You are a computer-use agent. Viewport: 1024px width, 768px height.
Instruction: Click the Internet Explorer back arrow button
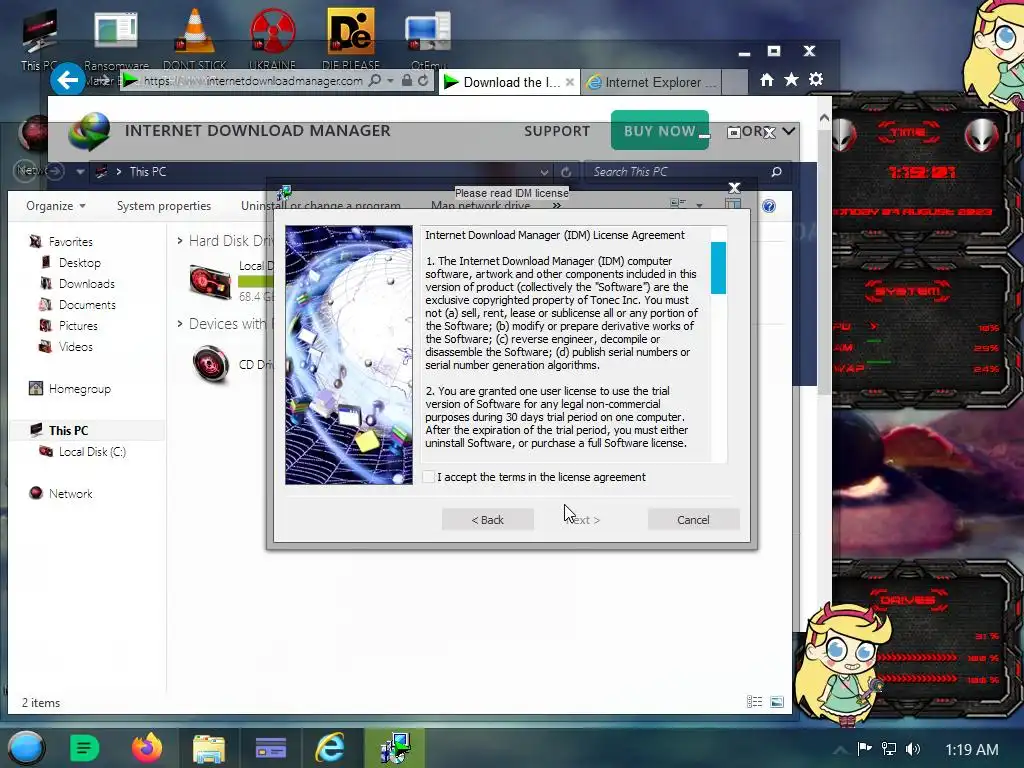pyautogui.click(x=68, y=80)
